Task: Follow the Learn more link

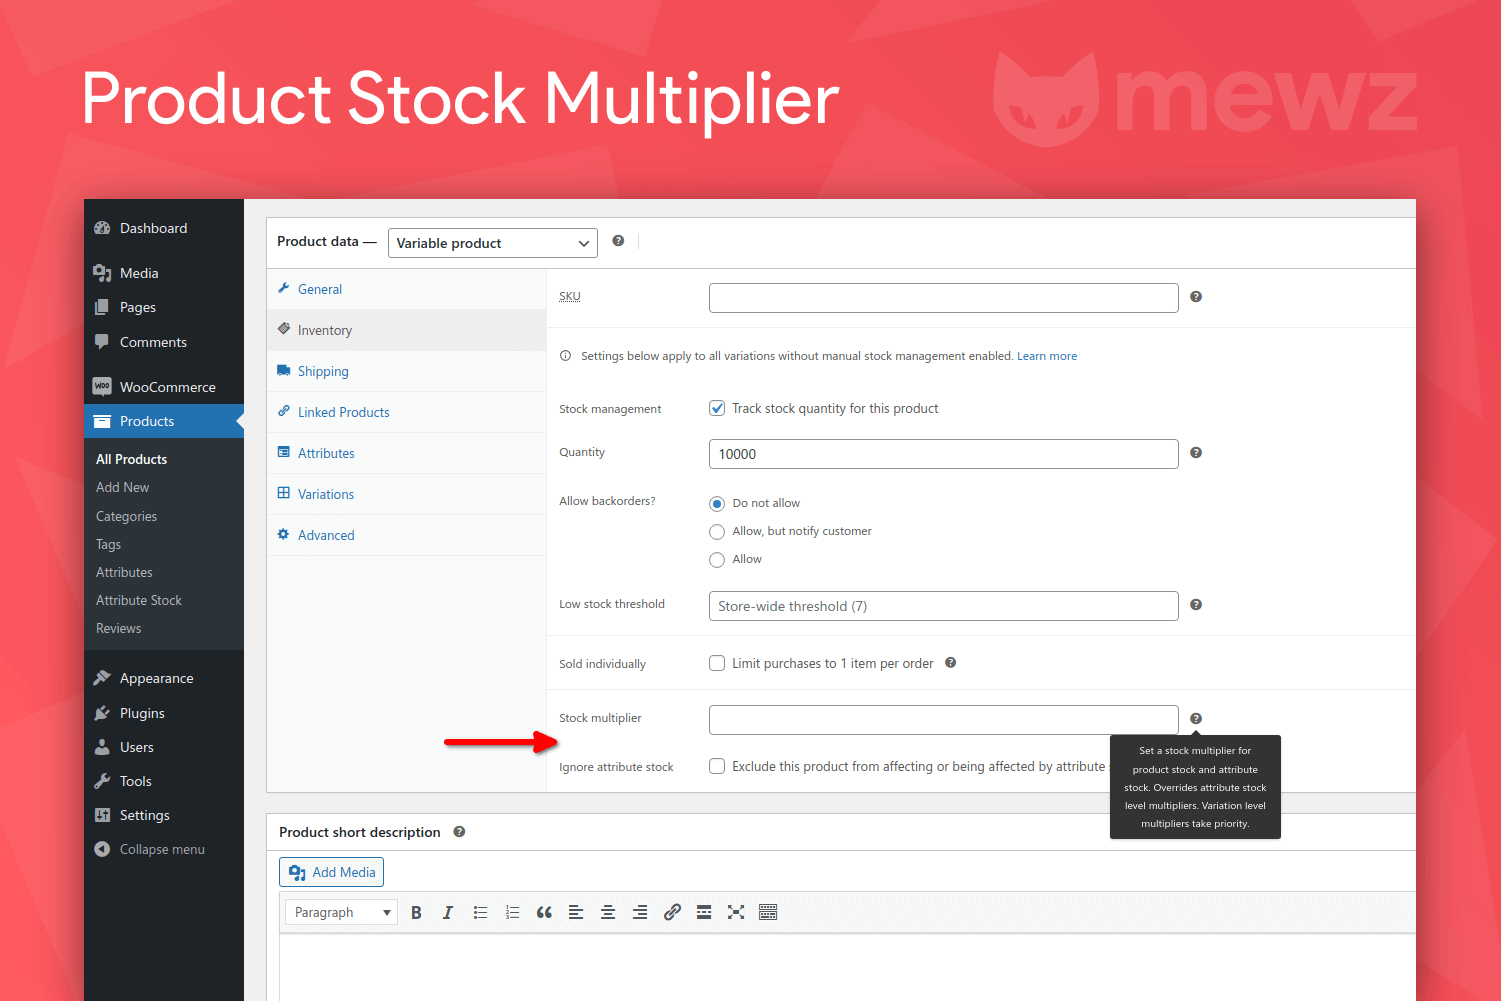Action: (1047, 356)
